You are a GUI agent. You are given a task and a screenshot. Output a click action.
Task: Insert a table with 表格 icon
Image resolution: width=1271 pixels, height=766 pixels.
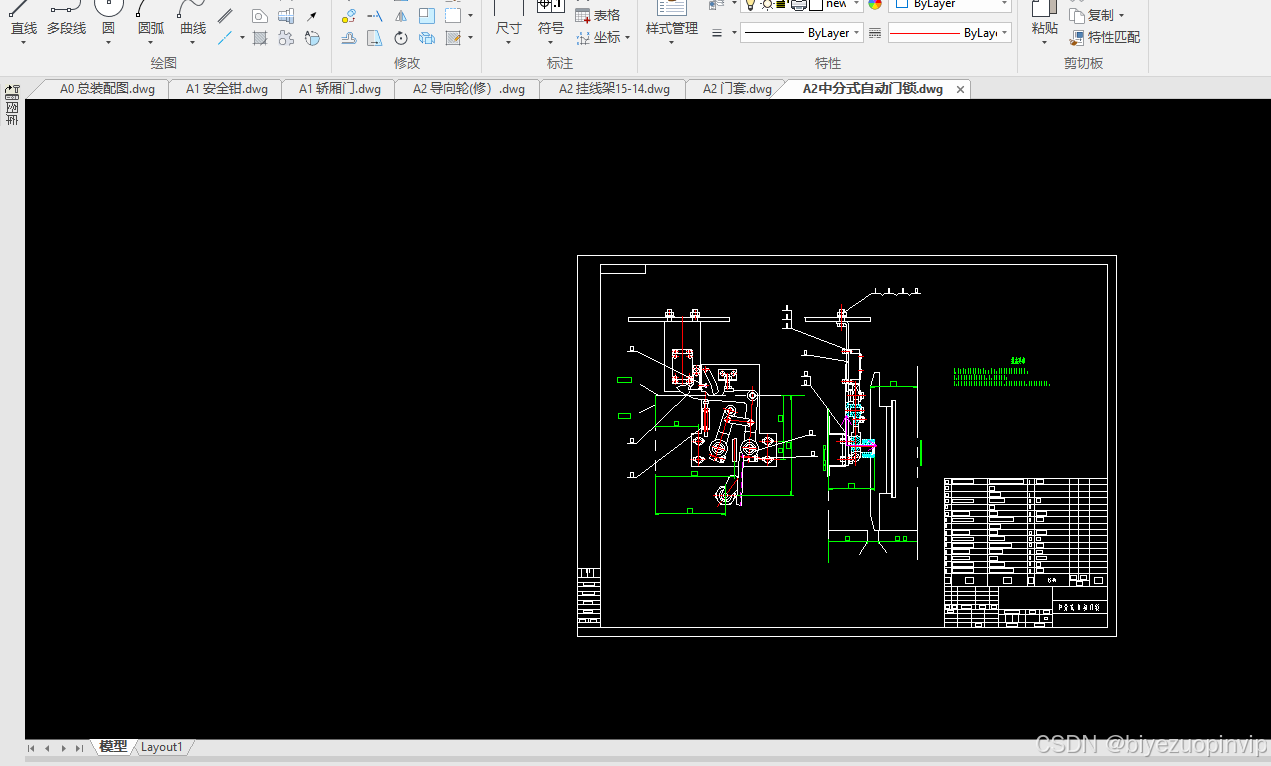click(598, 15)
